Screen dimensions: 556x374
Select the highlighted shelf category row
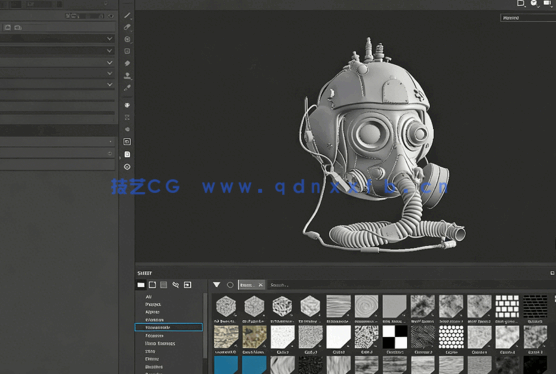pos(169,328)
